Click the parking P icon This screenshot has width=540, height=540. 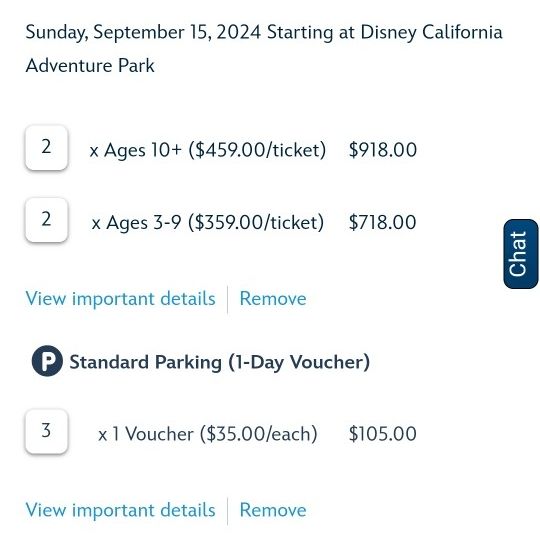pyautogui.click(x=47, y=361)
